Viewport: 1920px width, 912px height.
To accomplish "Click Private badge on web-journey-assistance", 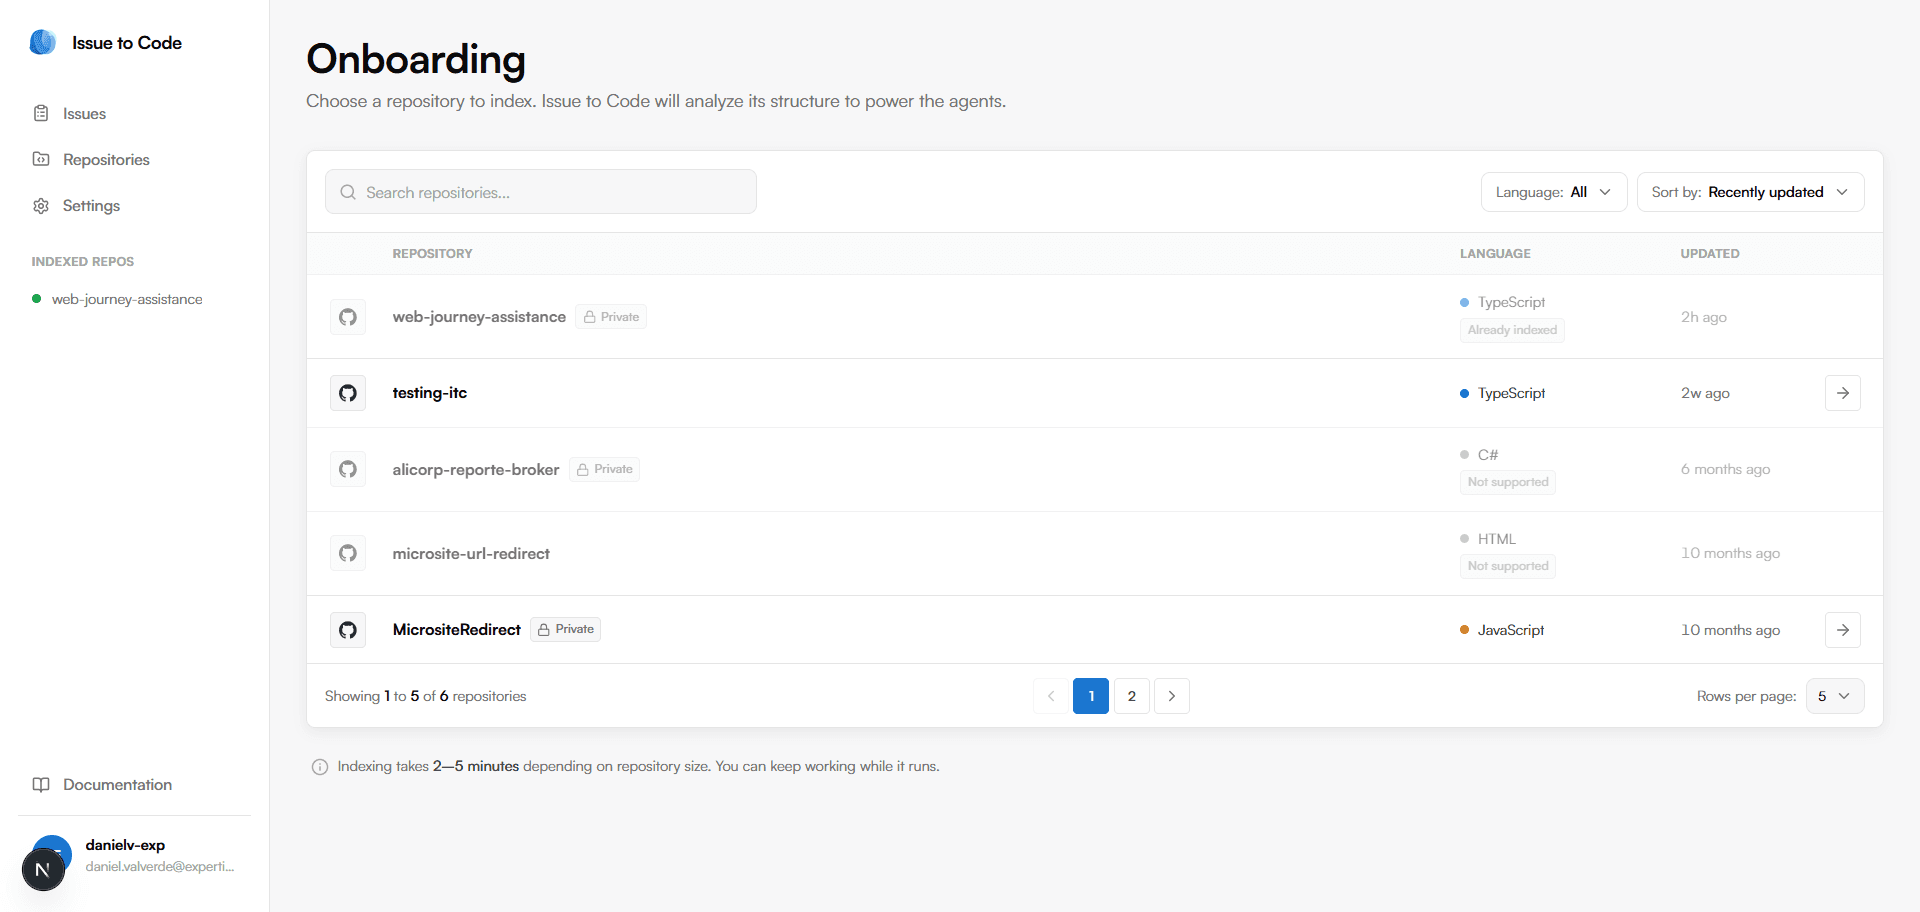I will [611, 317].
